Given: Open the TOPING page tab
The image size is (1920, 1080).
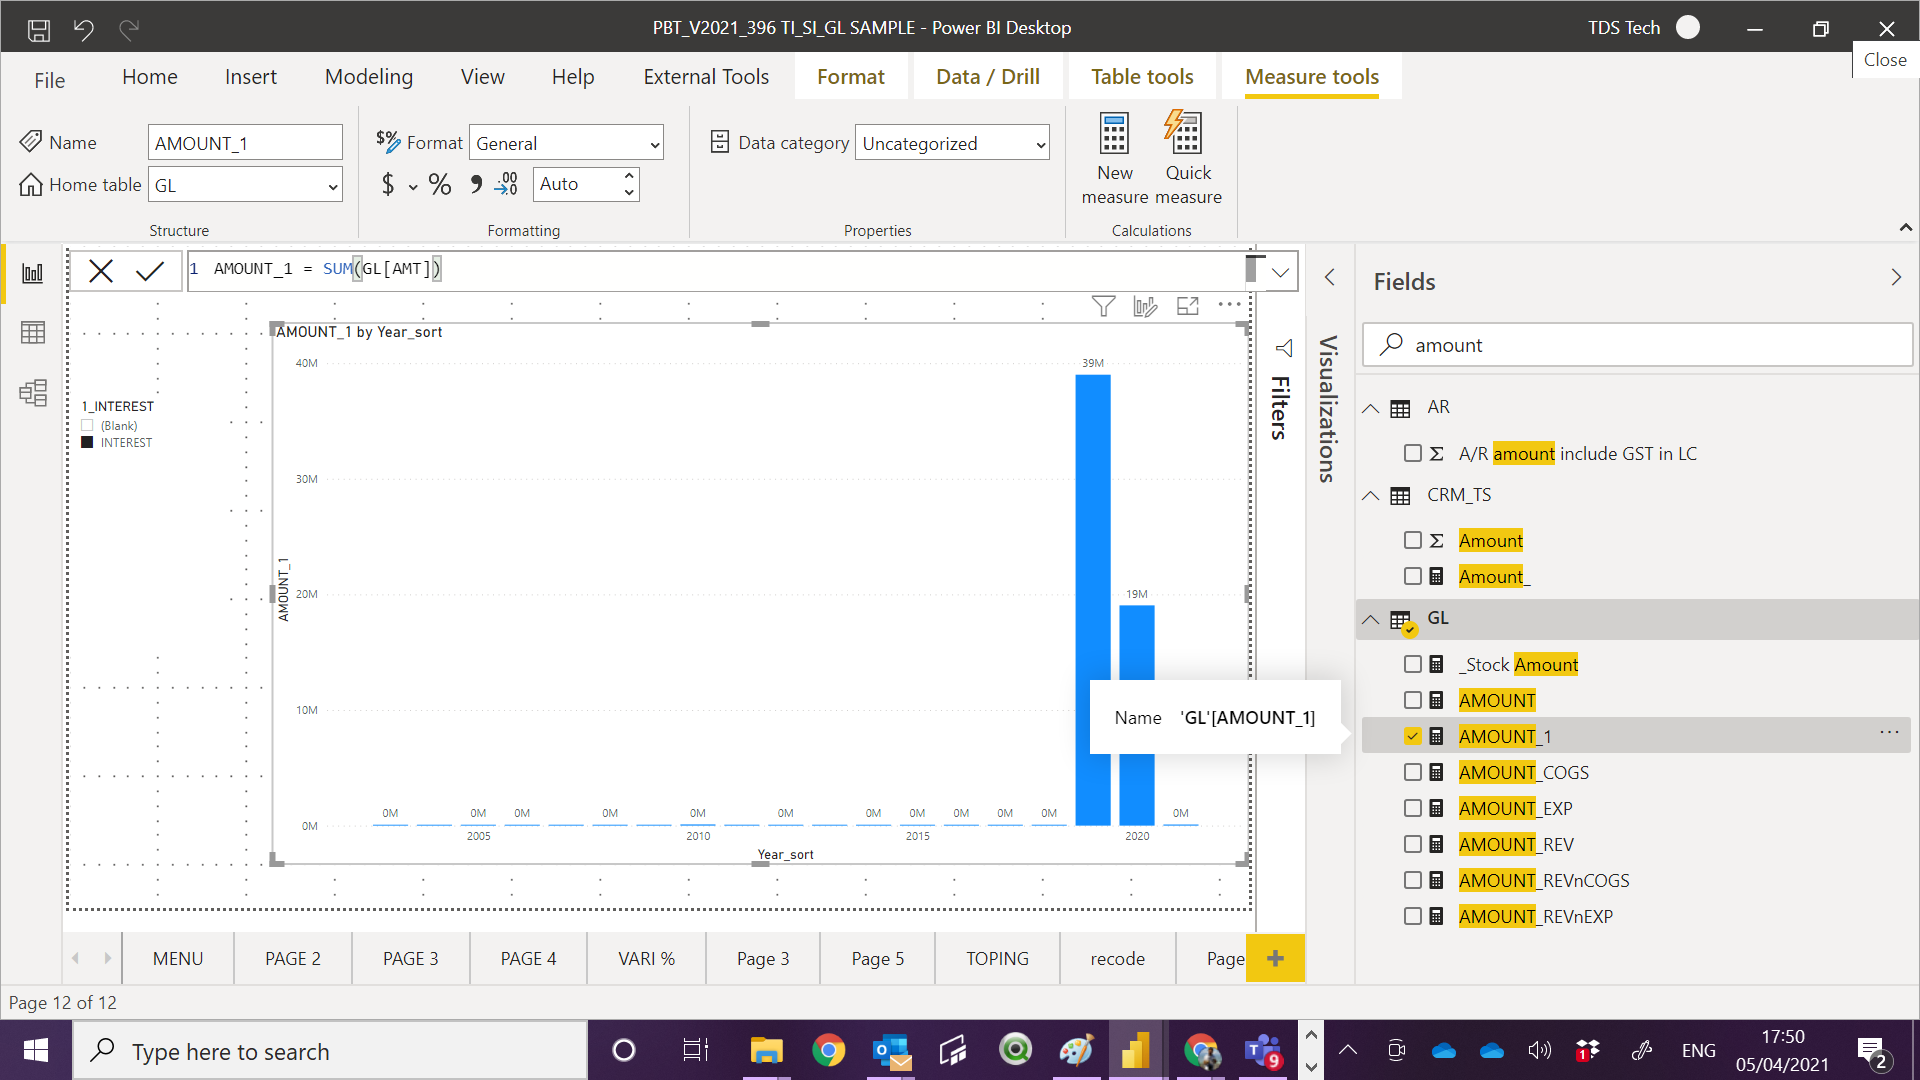Looking at the screenshot, I should click(x=997, y=958).
